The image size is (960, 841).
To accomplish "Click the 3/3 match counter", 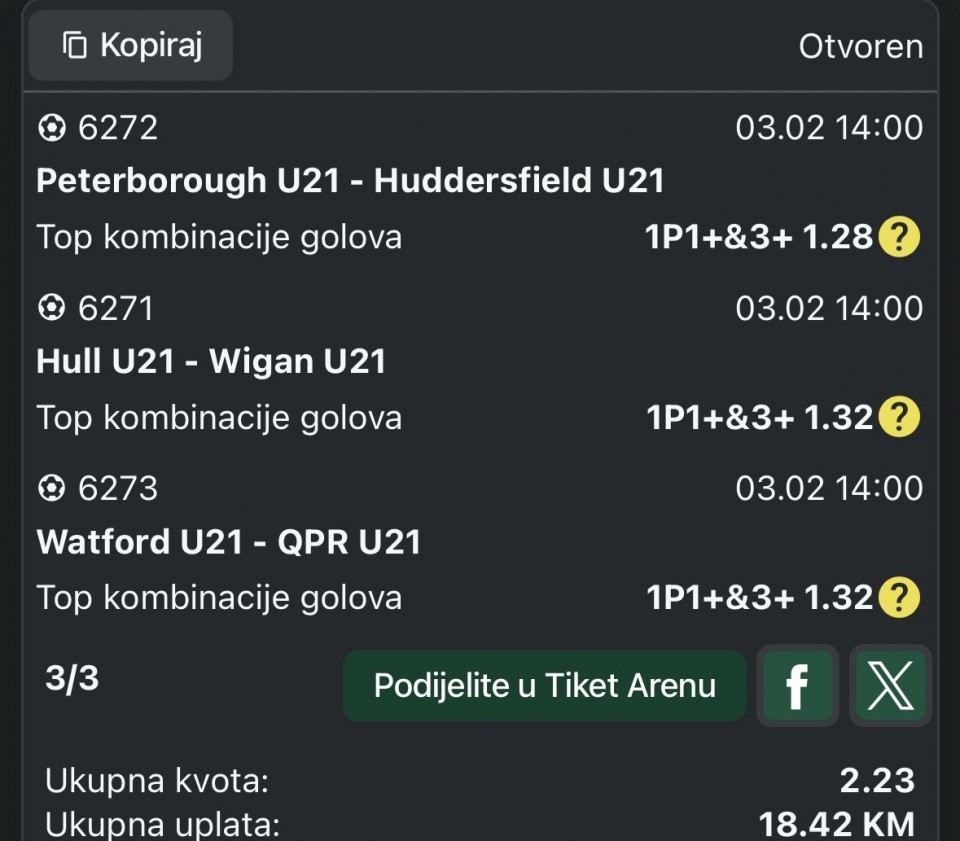I will (72, 679).
